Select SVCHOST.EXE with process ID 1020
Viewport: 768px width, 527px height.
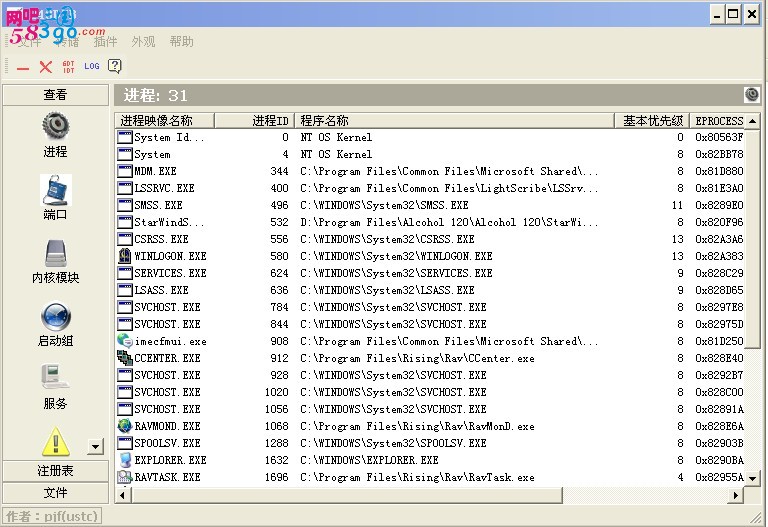(430, 392)
